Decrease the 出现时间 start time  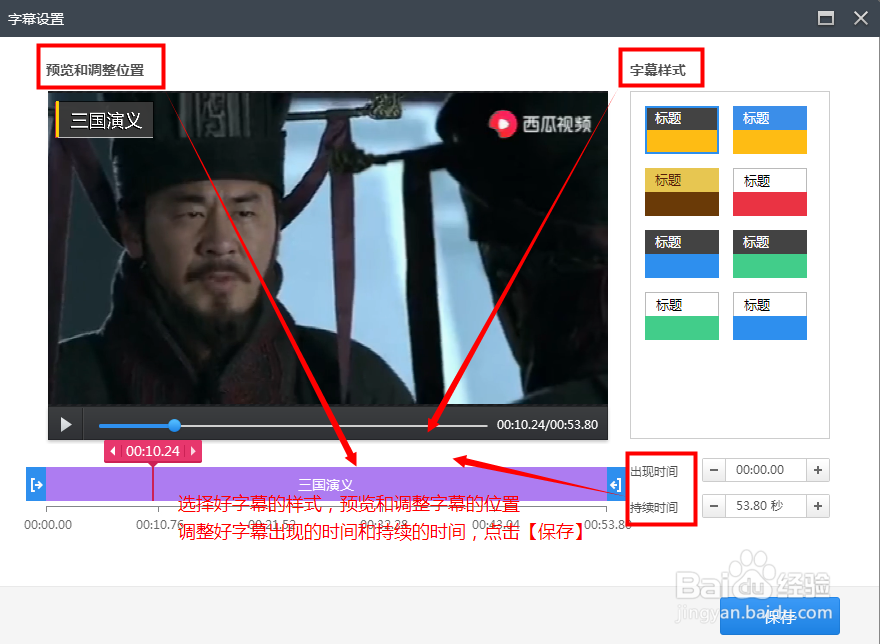coord(714,470)
